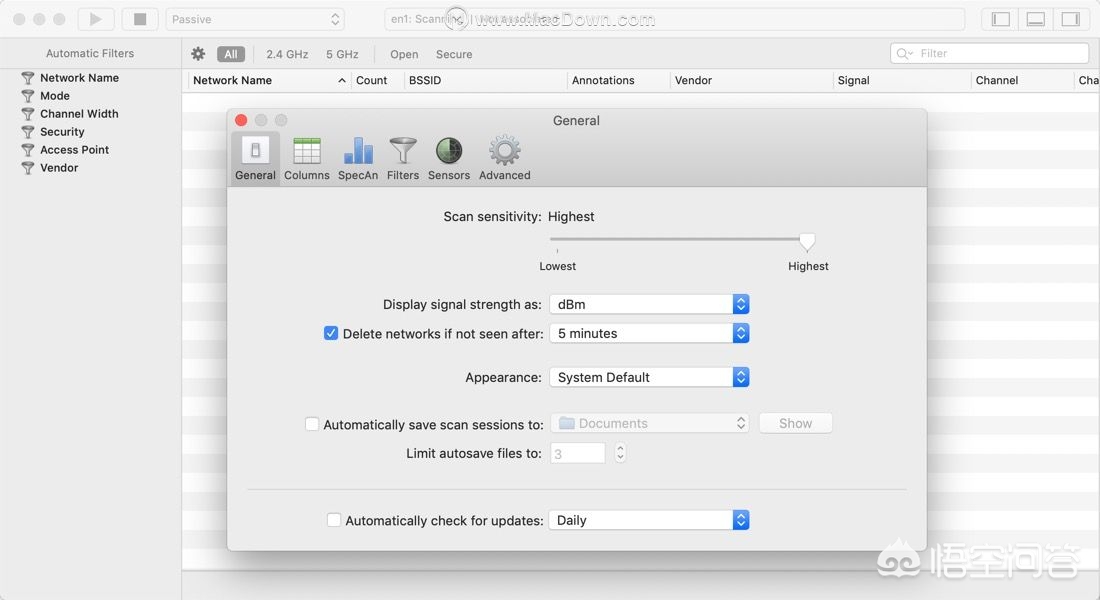Click the scan sensitivity slider handle
1100x600 pixels.
coord(807,241)
